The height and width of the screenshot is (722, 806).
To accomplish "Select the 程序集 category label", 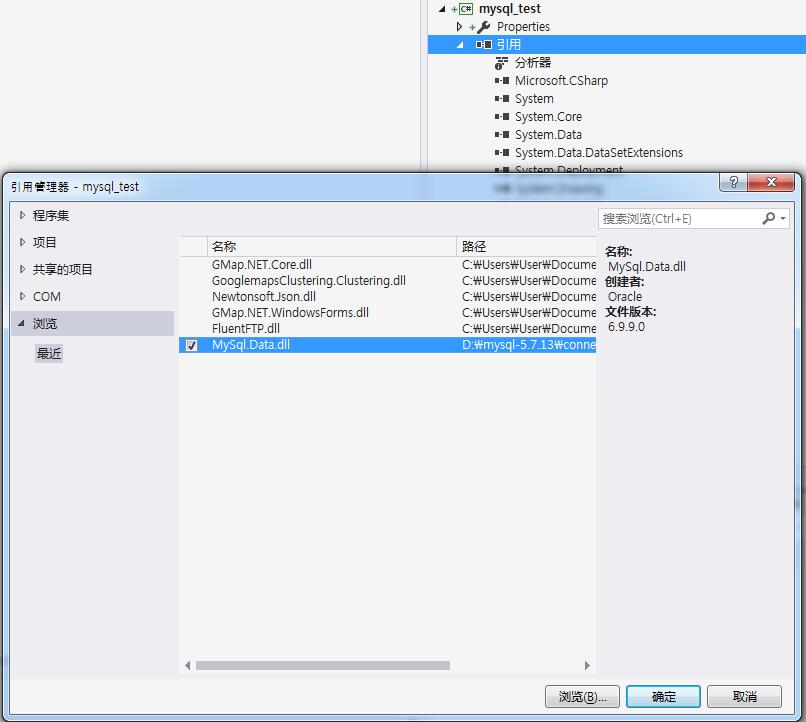I will click(x=51, y=215).
